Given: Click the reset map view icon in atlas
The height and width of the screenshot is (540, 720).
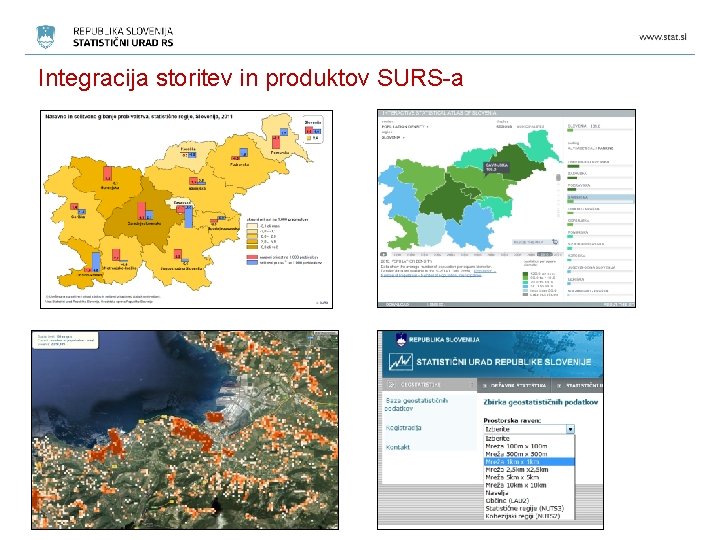Looking at the screenshot, I should point(555,242).
